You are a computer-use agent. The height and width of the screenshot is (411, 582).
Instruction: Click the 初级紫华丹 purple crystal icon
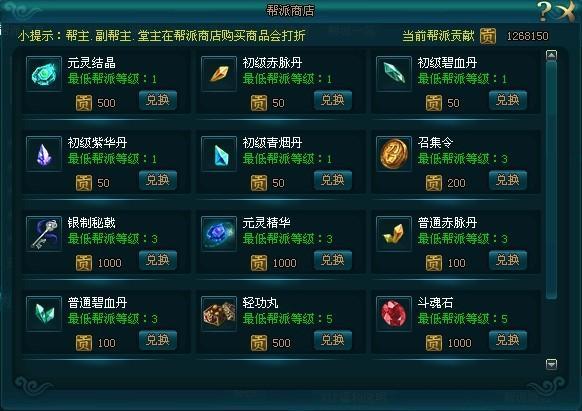(44, 153)
